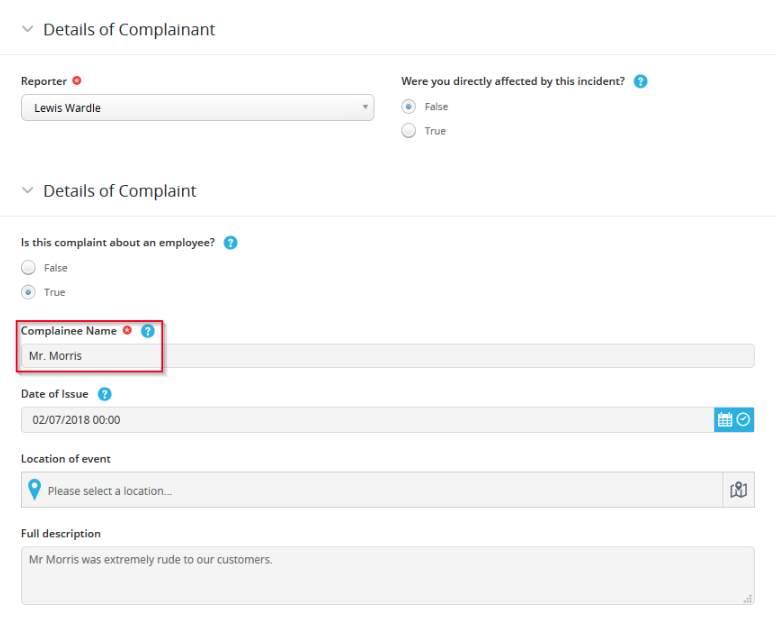Select True for complaint about an employee

(x=28, y=292)
